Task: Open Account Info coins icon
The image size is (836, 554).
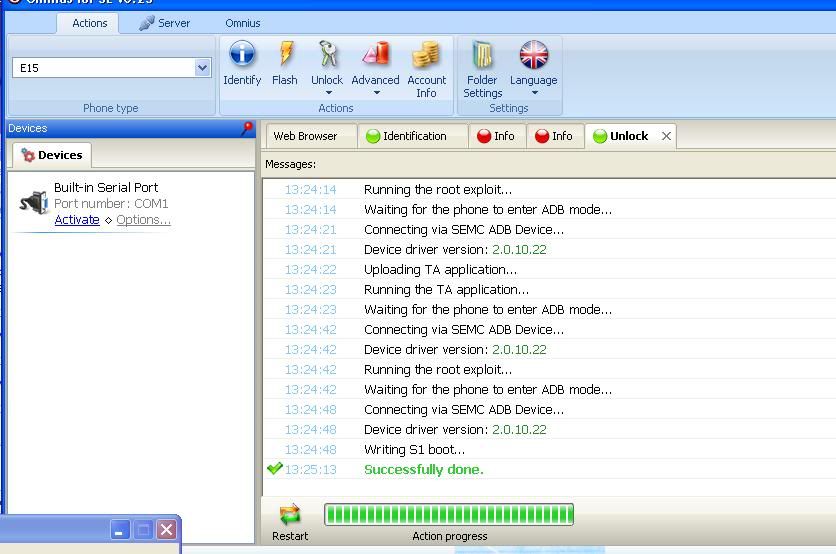Action: tap(426, 55)
